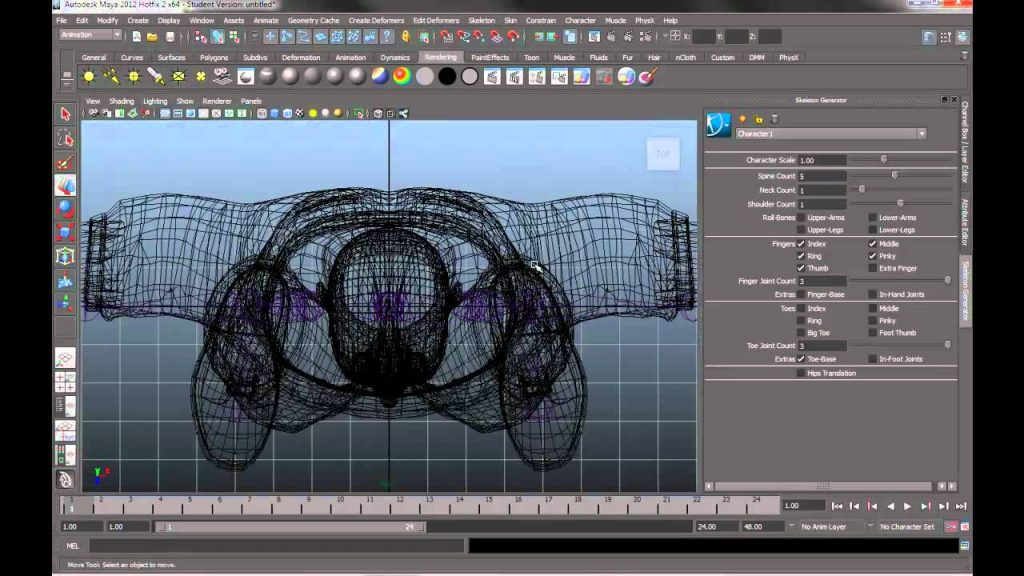Click the current frame field showing 1.00
The width and height of the screenshot is (1024, 576).
tap(803, 505)
